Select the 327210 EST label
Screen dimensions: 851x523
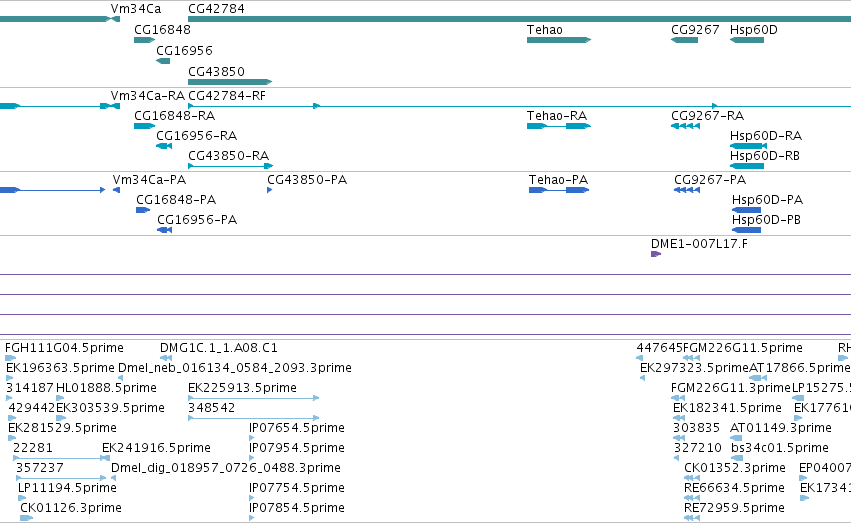click(698, 448)
